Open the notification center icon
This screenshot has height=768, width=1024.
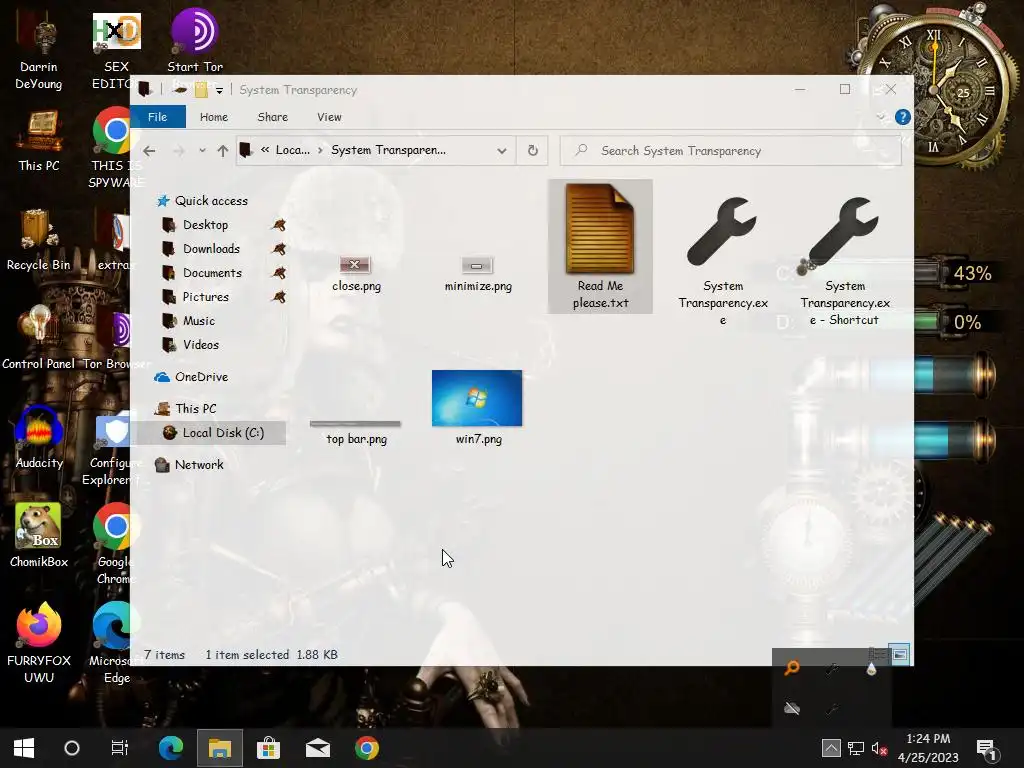pyautogui.click(x=986, y=749)
